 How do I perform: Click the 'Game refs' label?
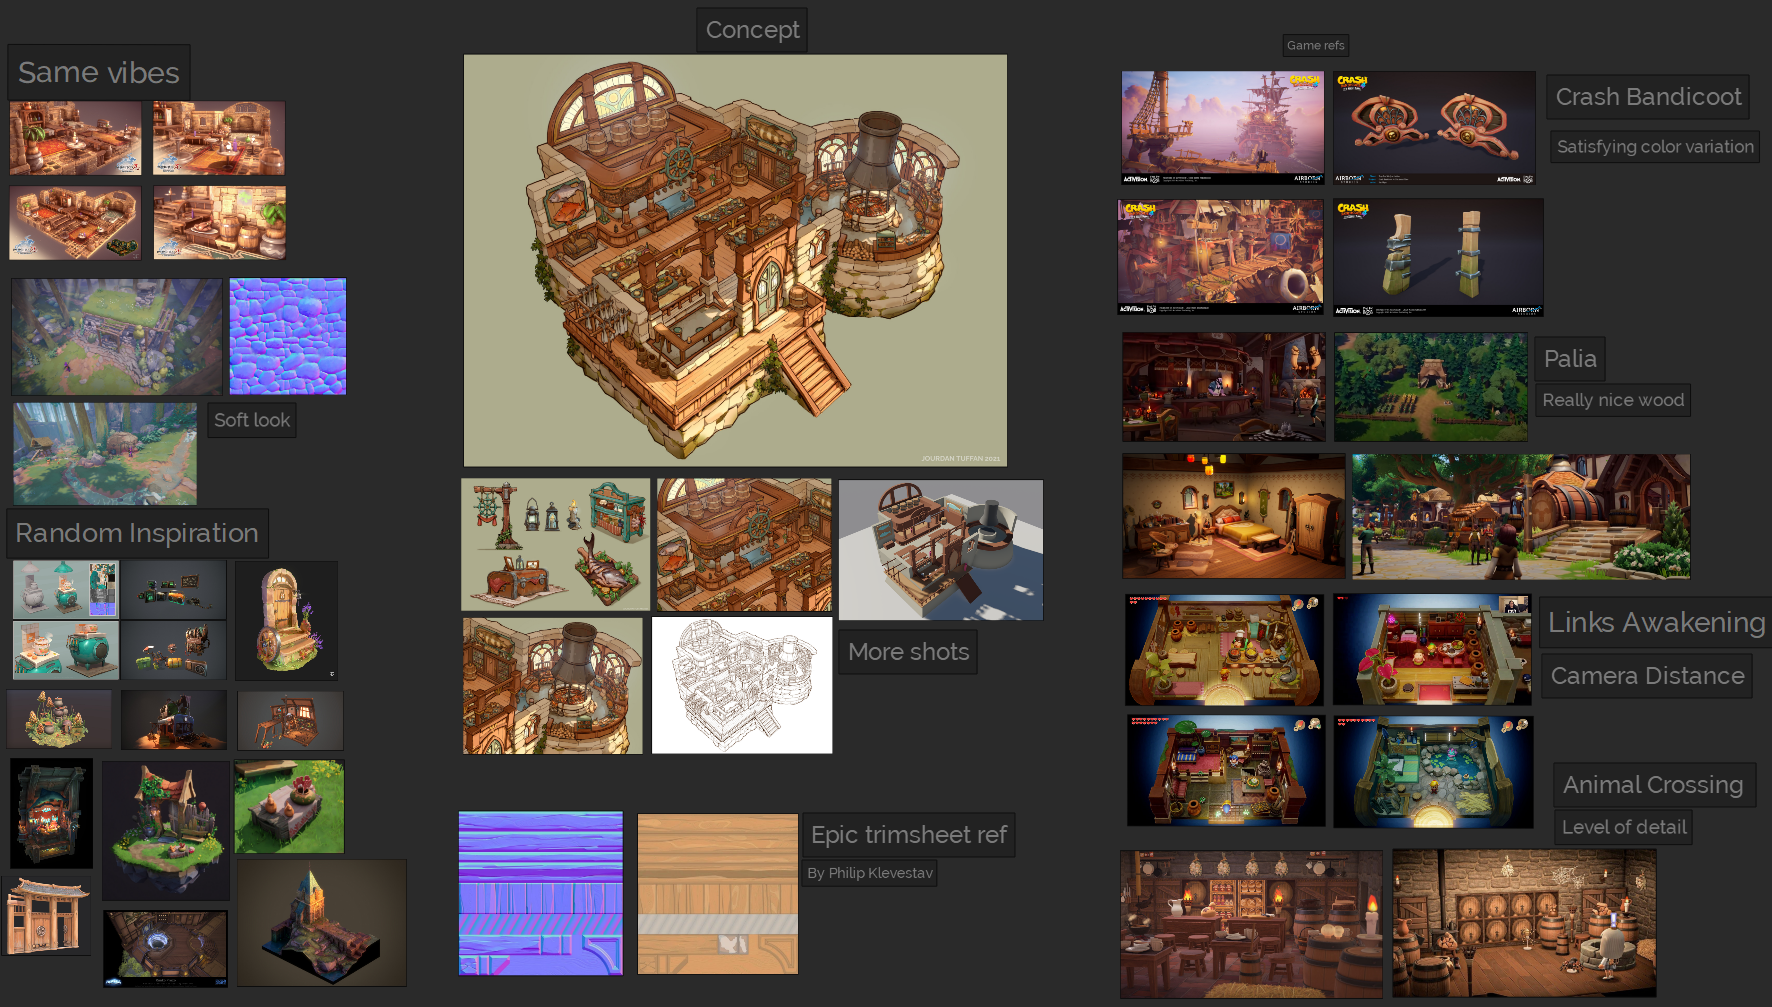pos(1316,45)
